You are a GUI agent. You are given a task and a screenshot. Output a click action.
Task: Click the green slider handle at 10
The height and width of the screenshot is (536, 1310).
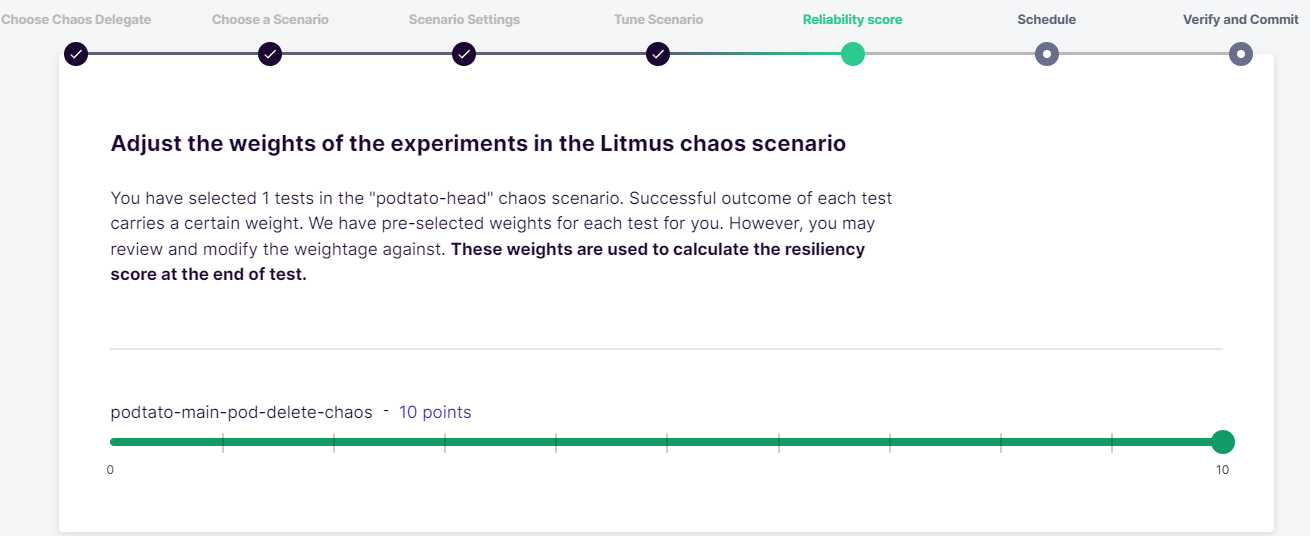[1222, 442]
